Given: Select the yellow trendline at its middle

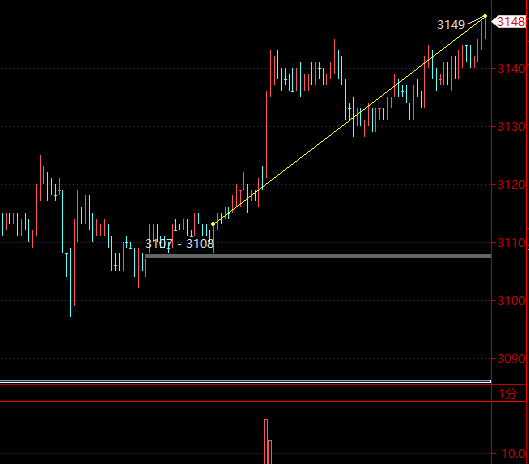Looking at the screenshot, I should pyautogui.click(x=349, y=120).
